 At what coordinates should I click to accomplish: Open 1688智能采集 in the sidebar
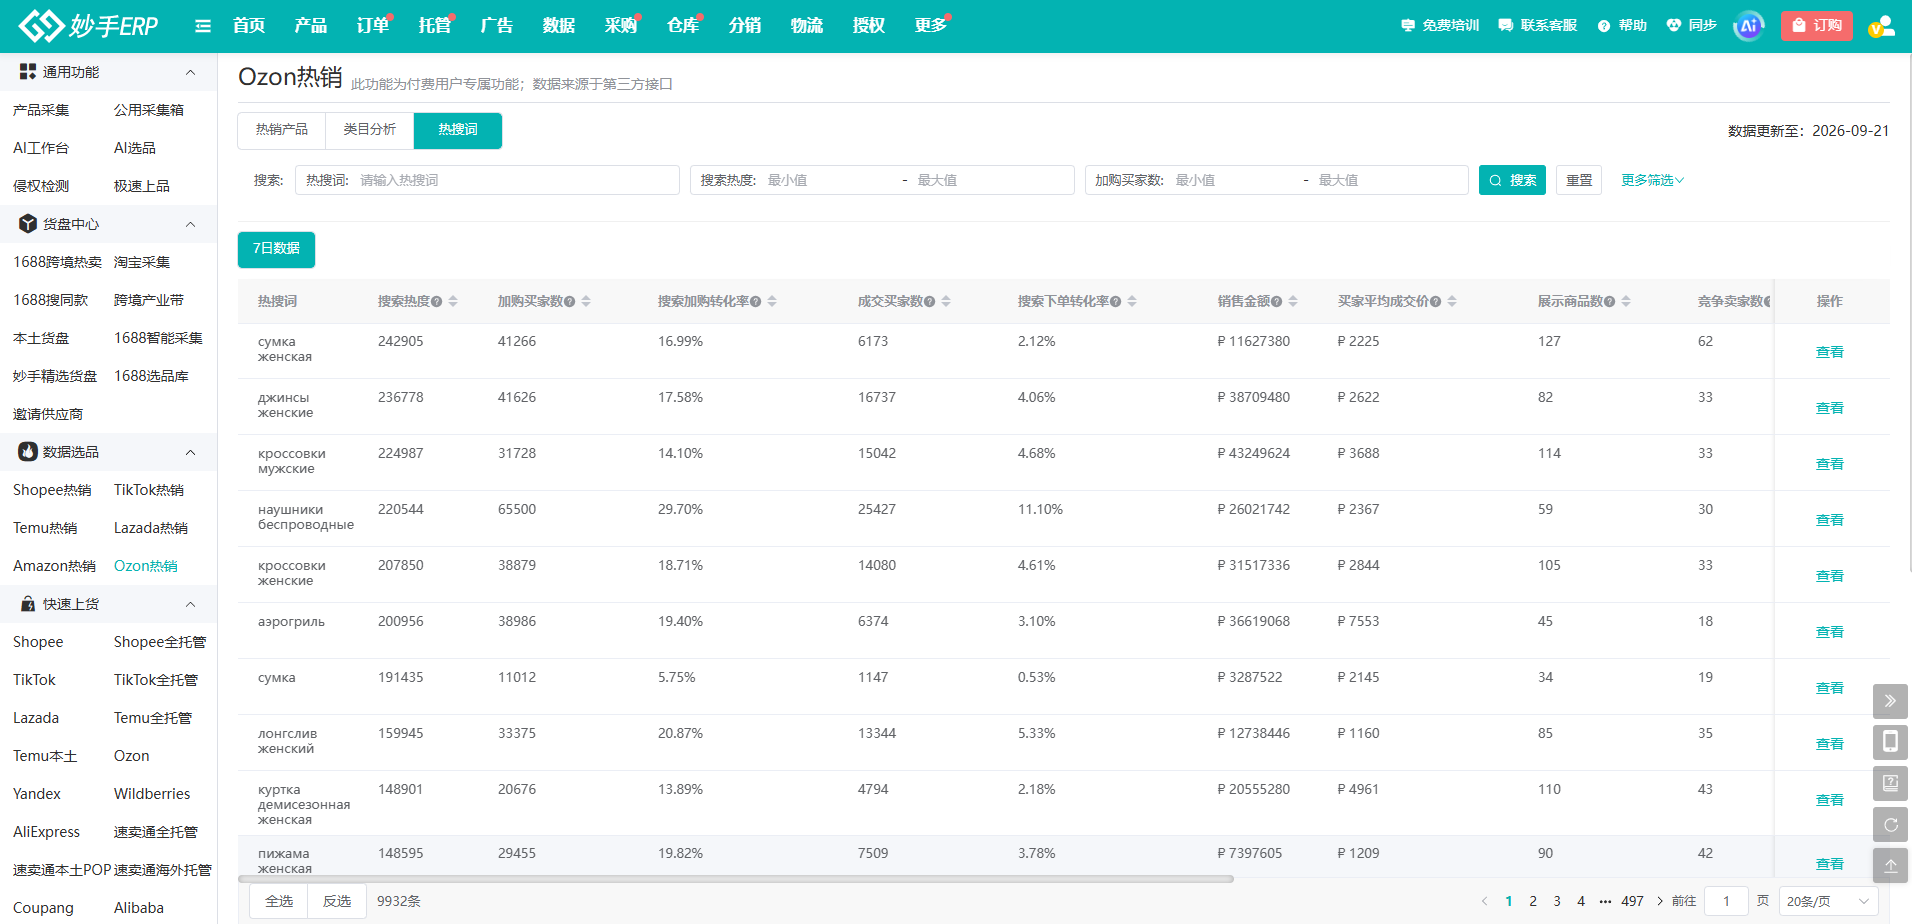pyautogui.click(x=158, y=338)
